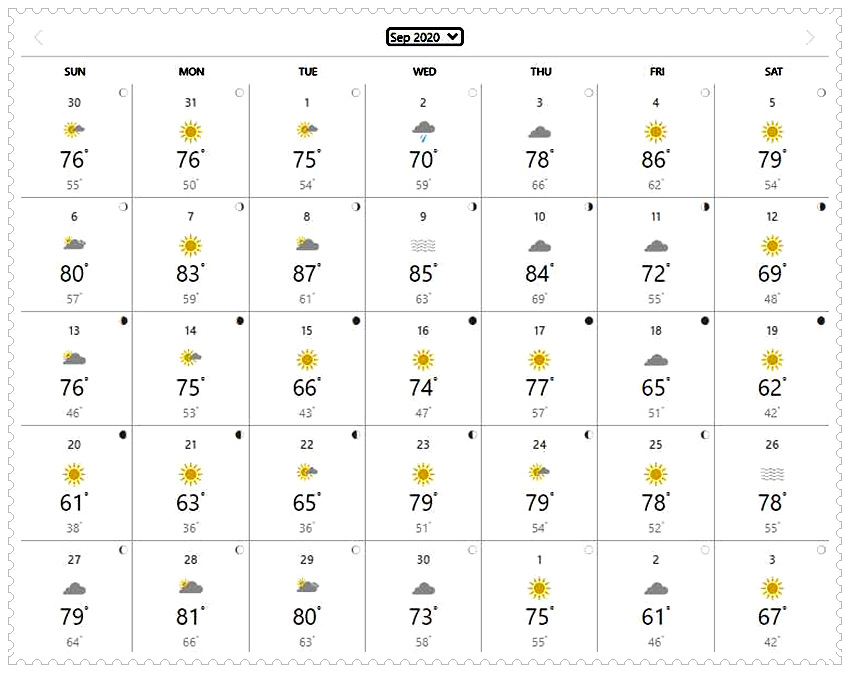Click the partly sunny icon on September 22
The image size is (850, 673).
coord(307,472)
